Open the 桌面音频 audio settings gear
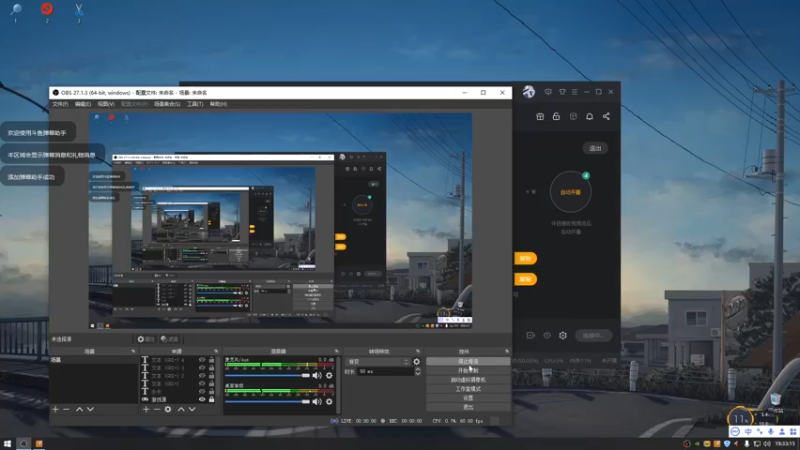The height and width of the screenshot is (450, 800). (329, 402)
